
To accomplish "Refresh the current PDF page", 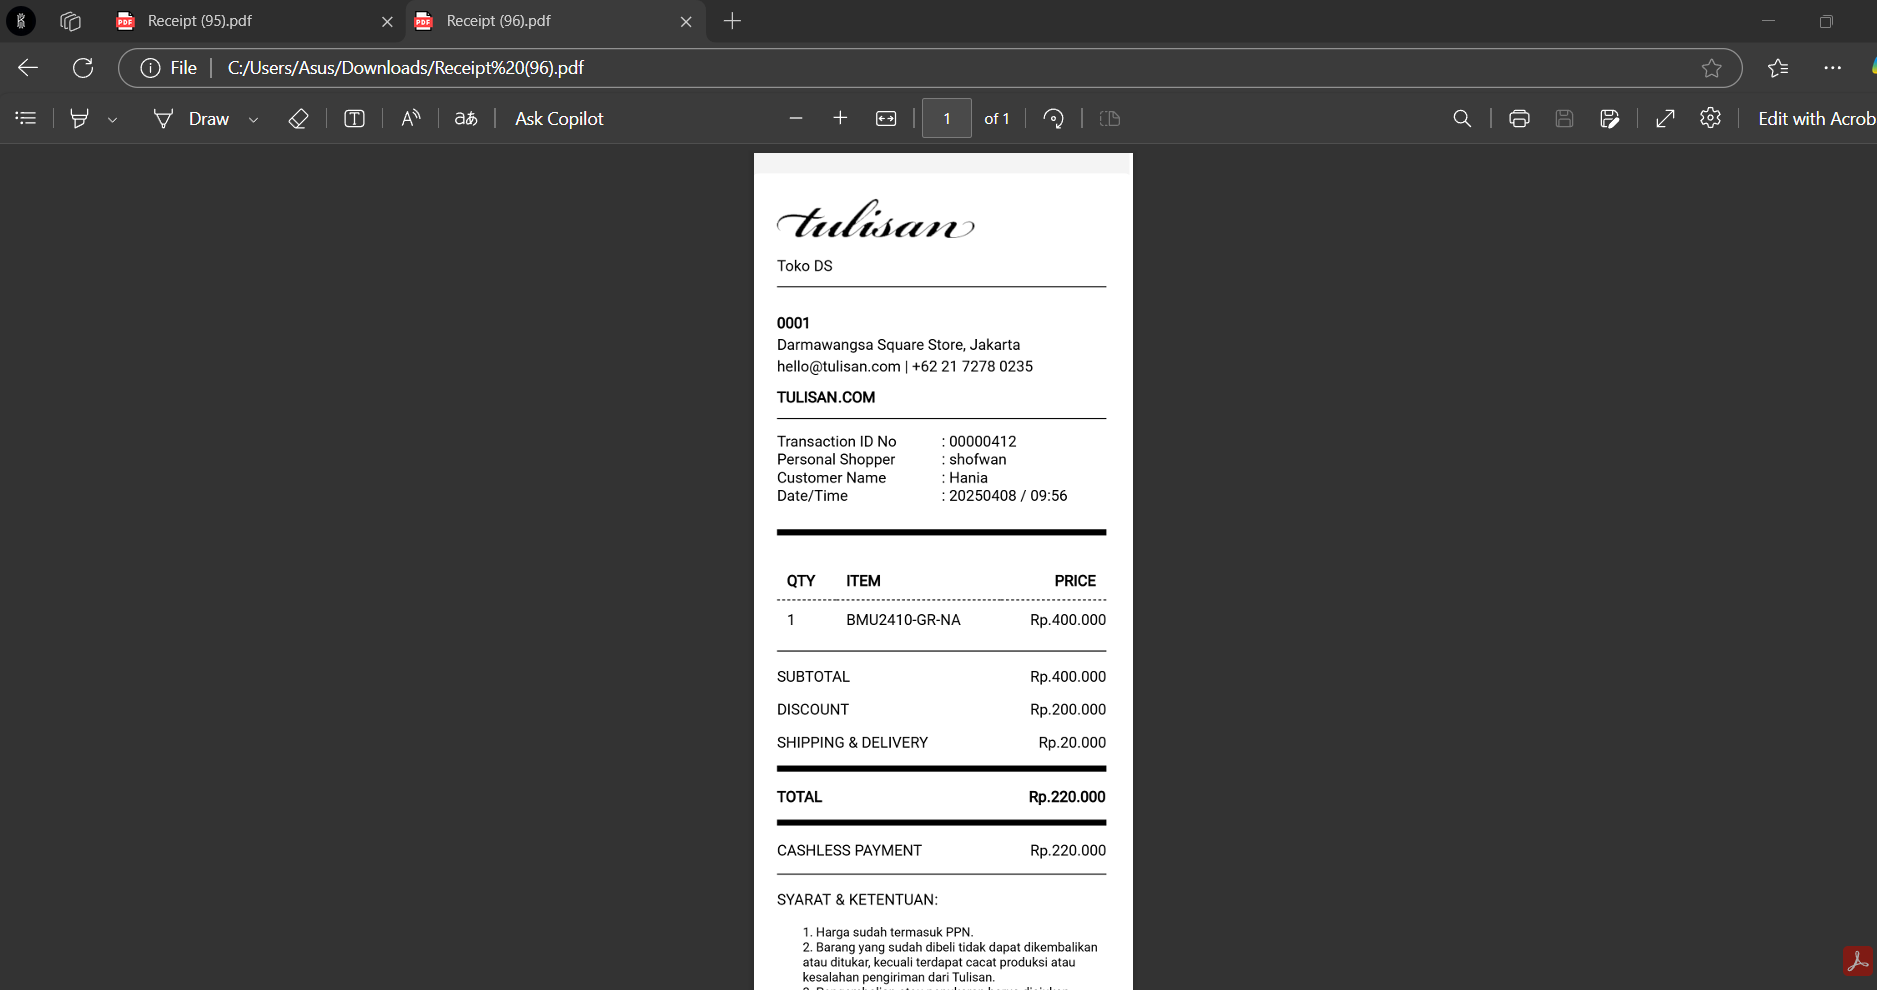I will click(83, 68).
